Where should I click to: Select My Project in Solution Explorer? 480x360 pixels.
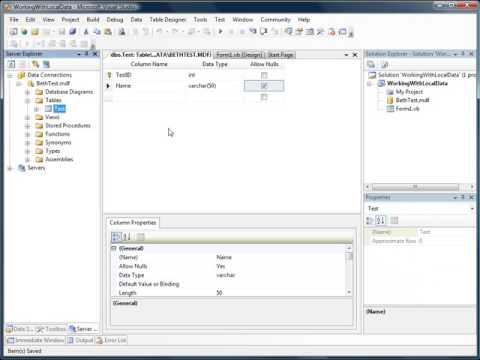click(x=409, y=92)
